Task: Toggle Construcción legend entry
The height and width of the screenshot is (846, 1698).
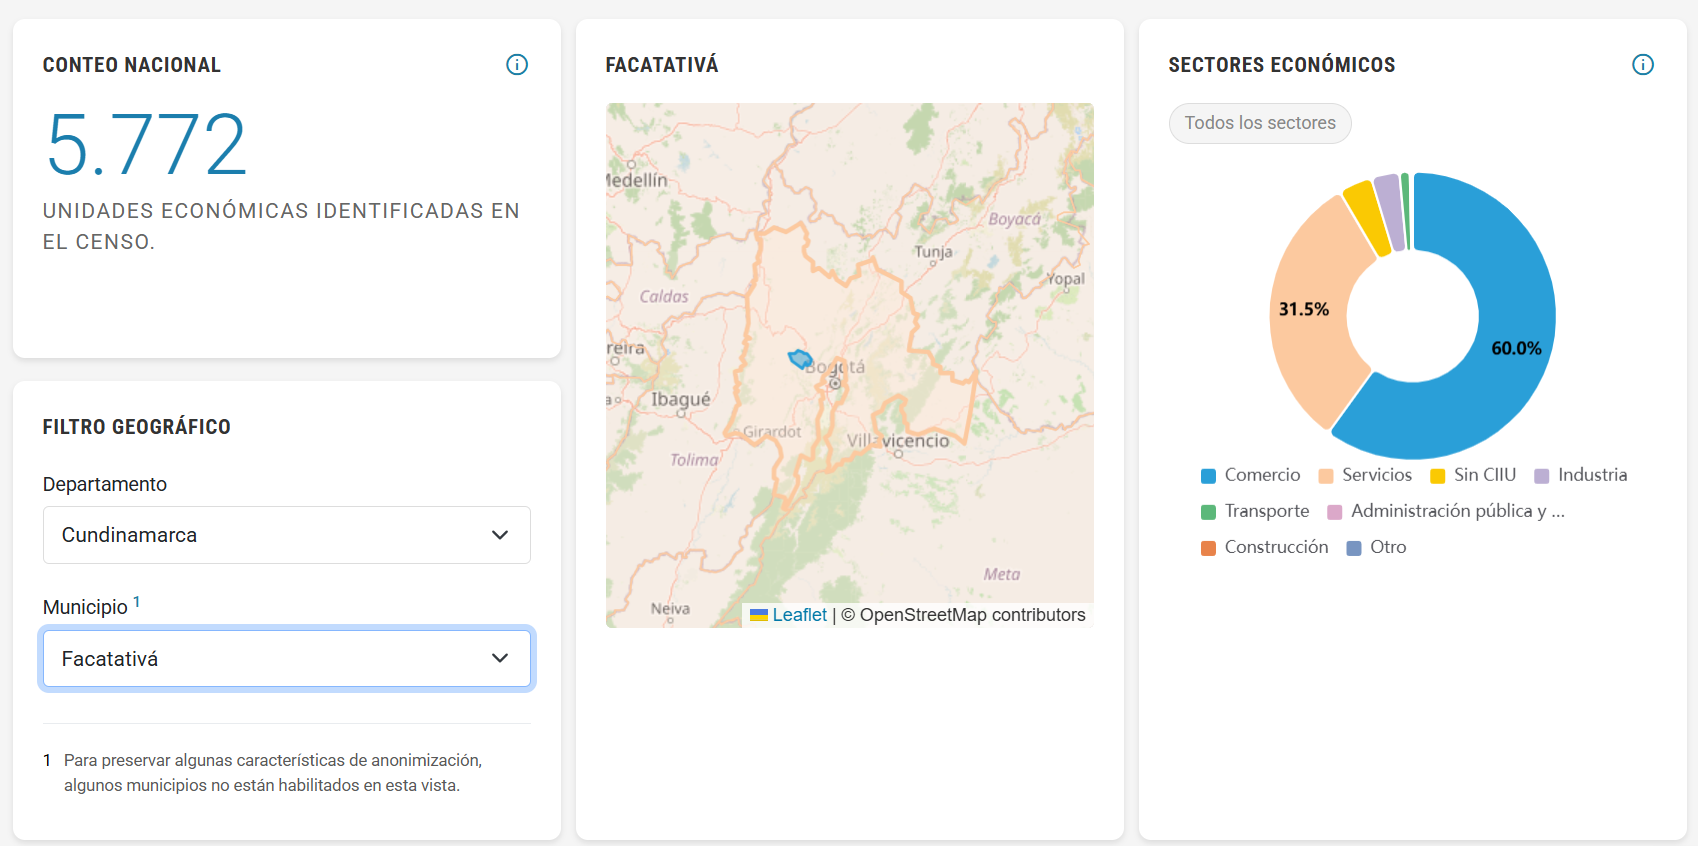Action: 1265,548
